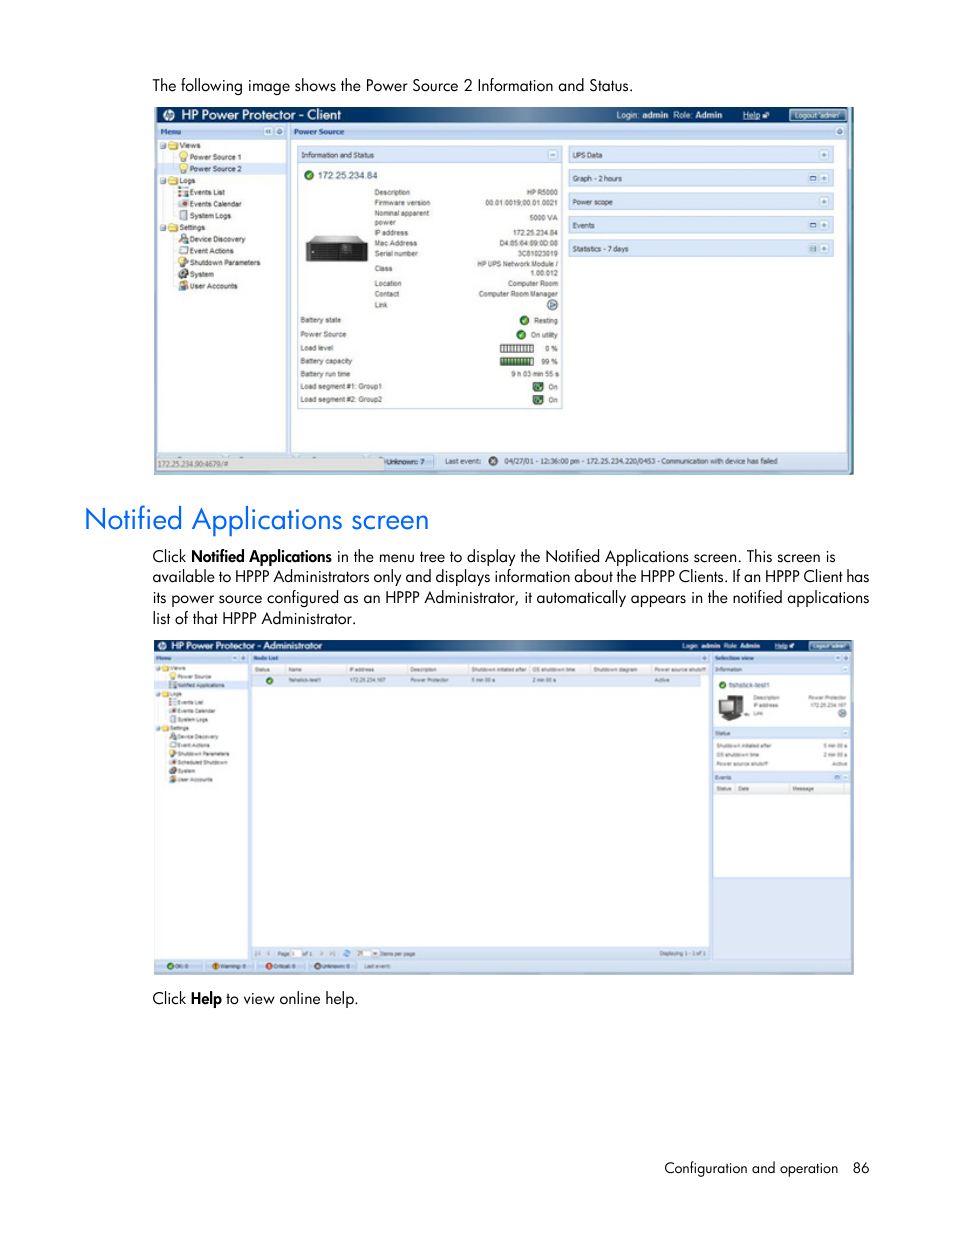Click the Node List refresh icon
Screen dimensions: 954x1235
tap(347, 953)
